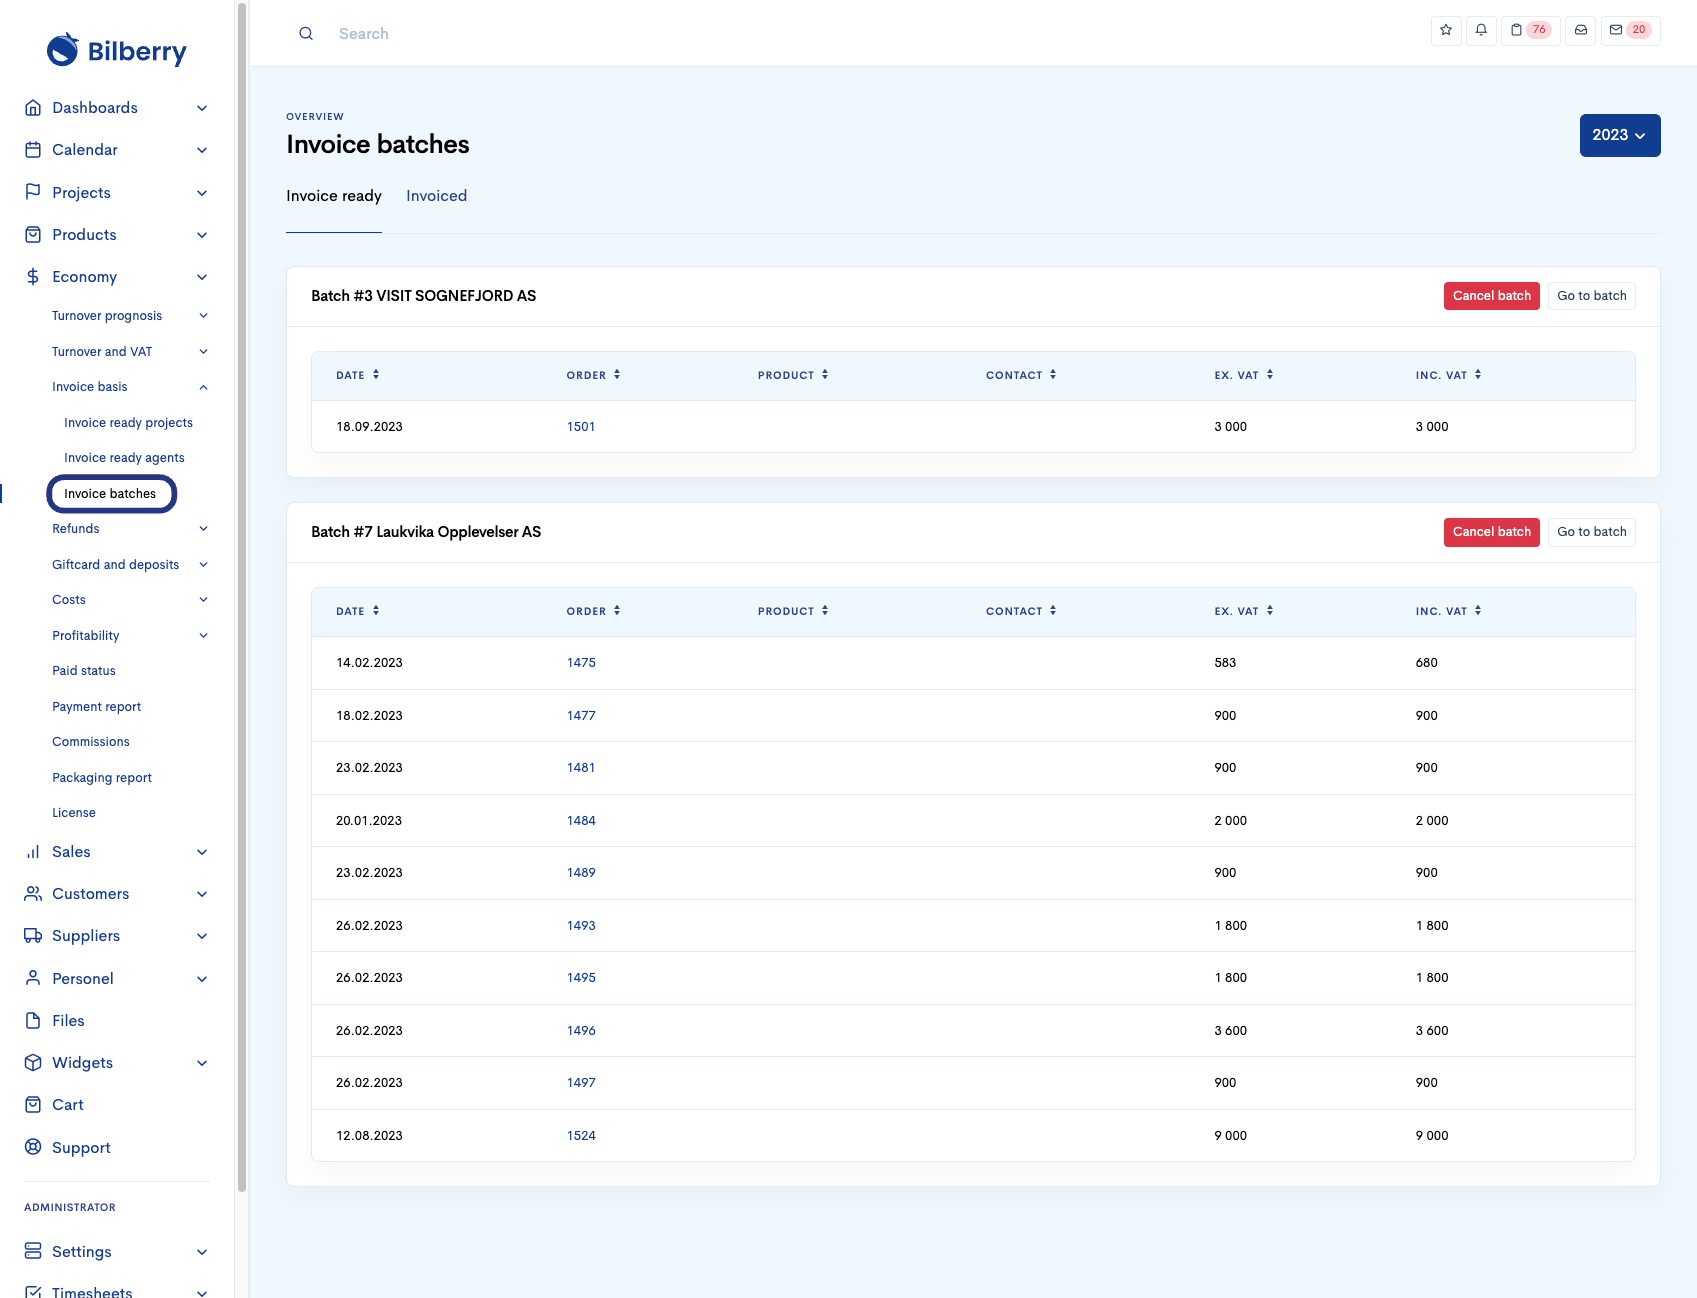Screen dimensions: 1697x1298
Task: Open the 2023 year dropdown
Action: tap(1620, 135)
